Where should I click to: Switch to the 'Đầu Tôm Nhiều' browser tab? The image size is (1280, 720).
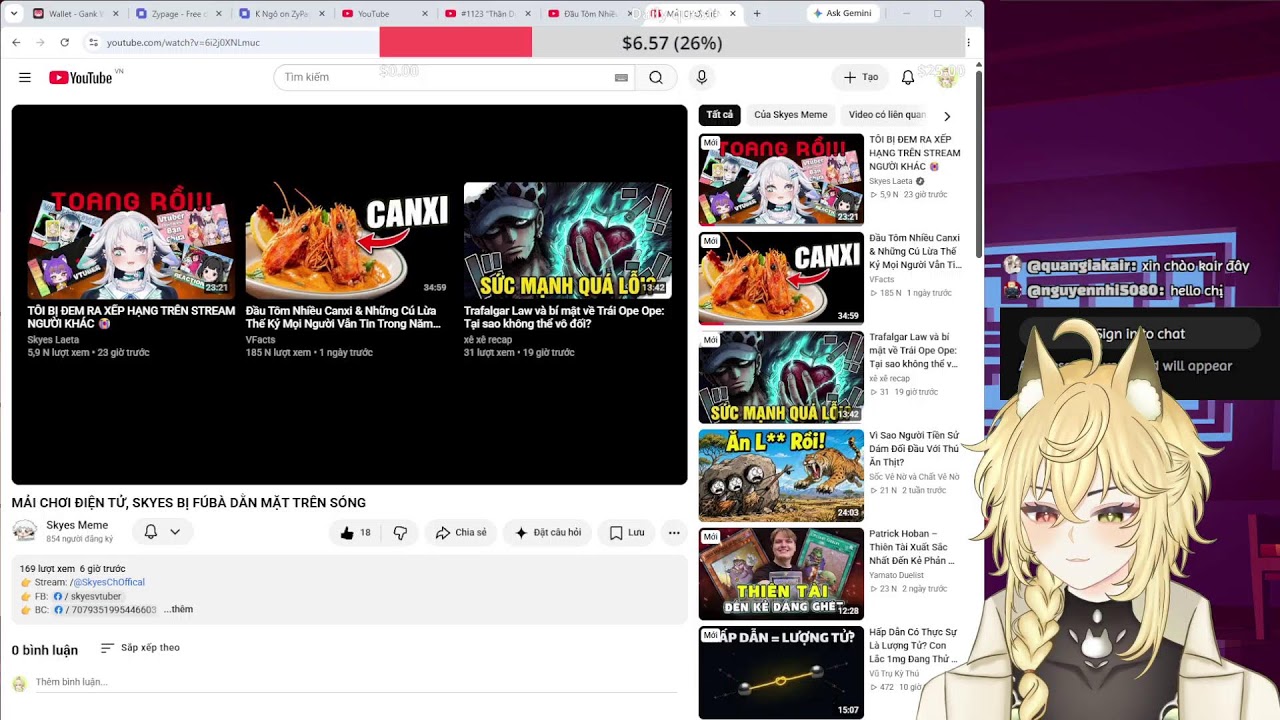point(590,14)
